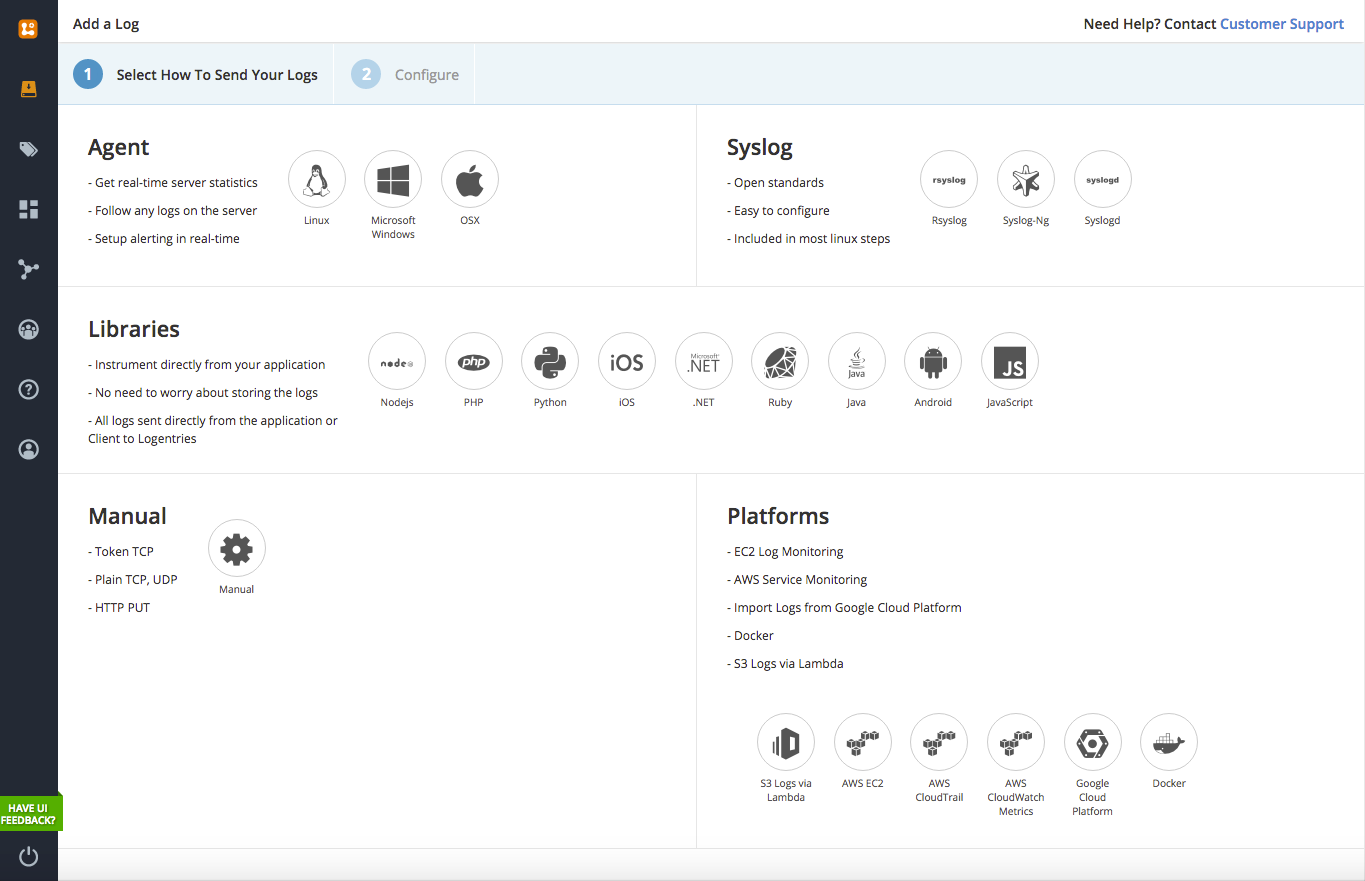1365x881 pixels.
Task: Select S3 Logs via Lambda platform
Action: pyautogui.click(x=786, y=743)
